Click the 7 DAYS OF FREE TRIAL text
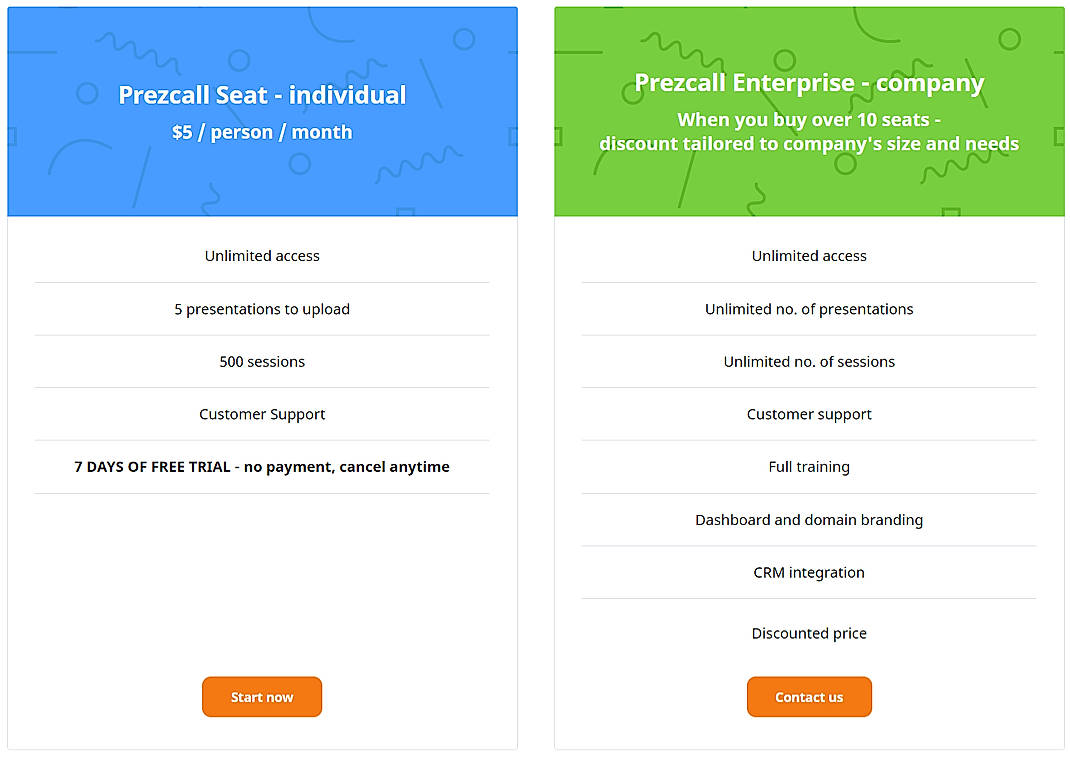Screen dimensions: 1070x757 point(262,466)
